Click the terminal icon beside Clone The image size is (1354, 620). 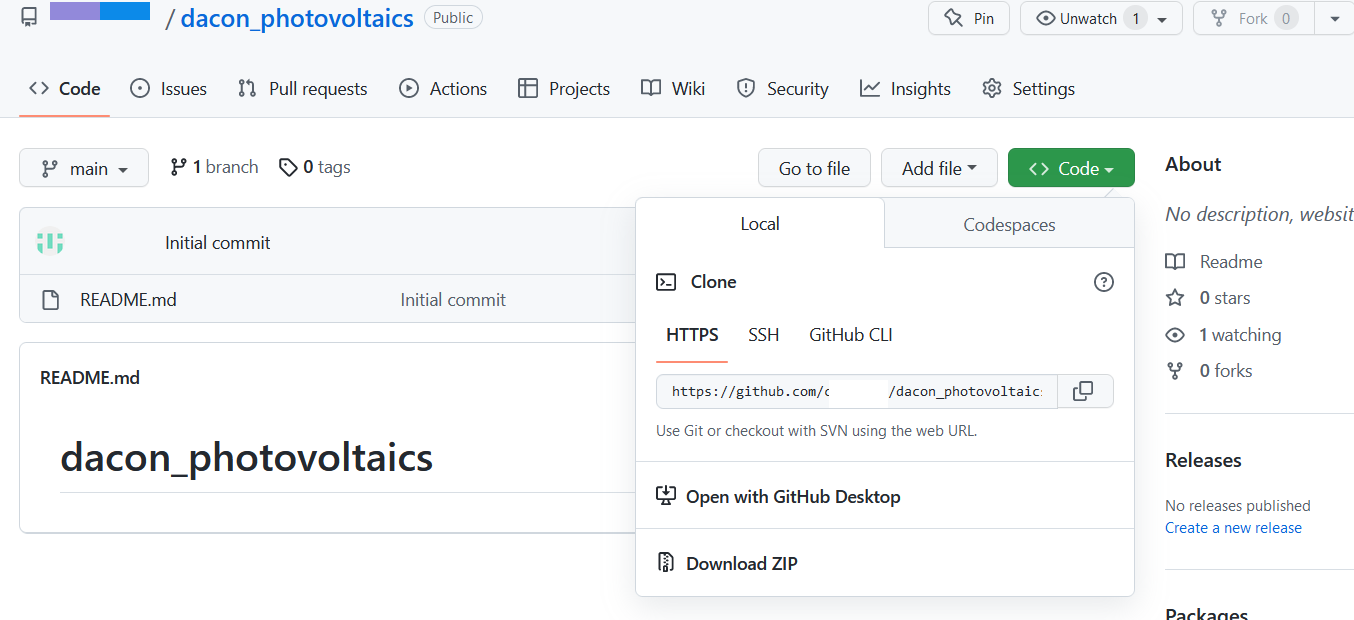[x=666, y=282]
